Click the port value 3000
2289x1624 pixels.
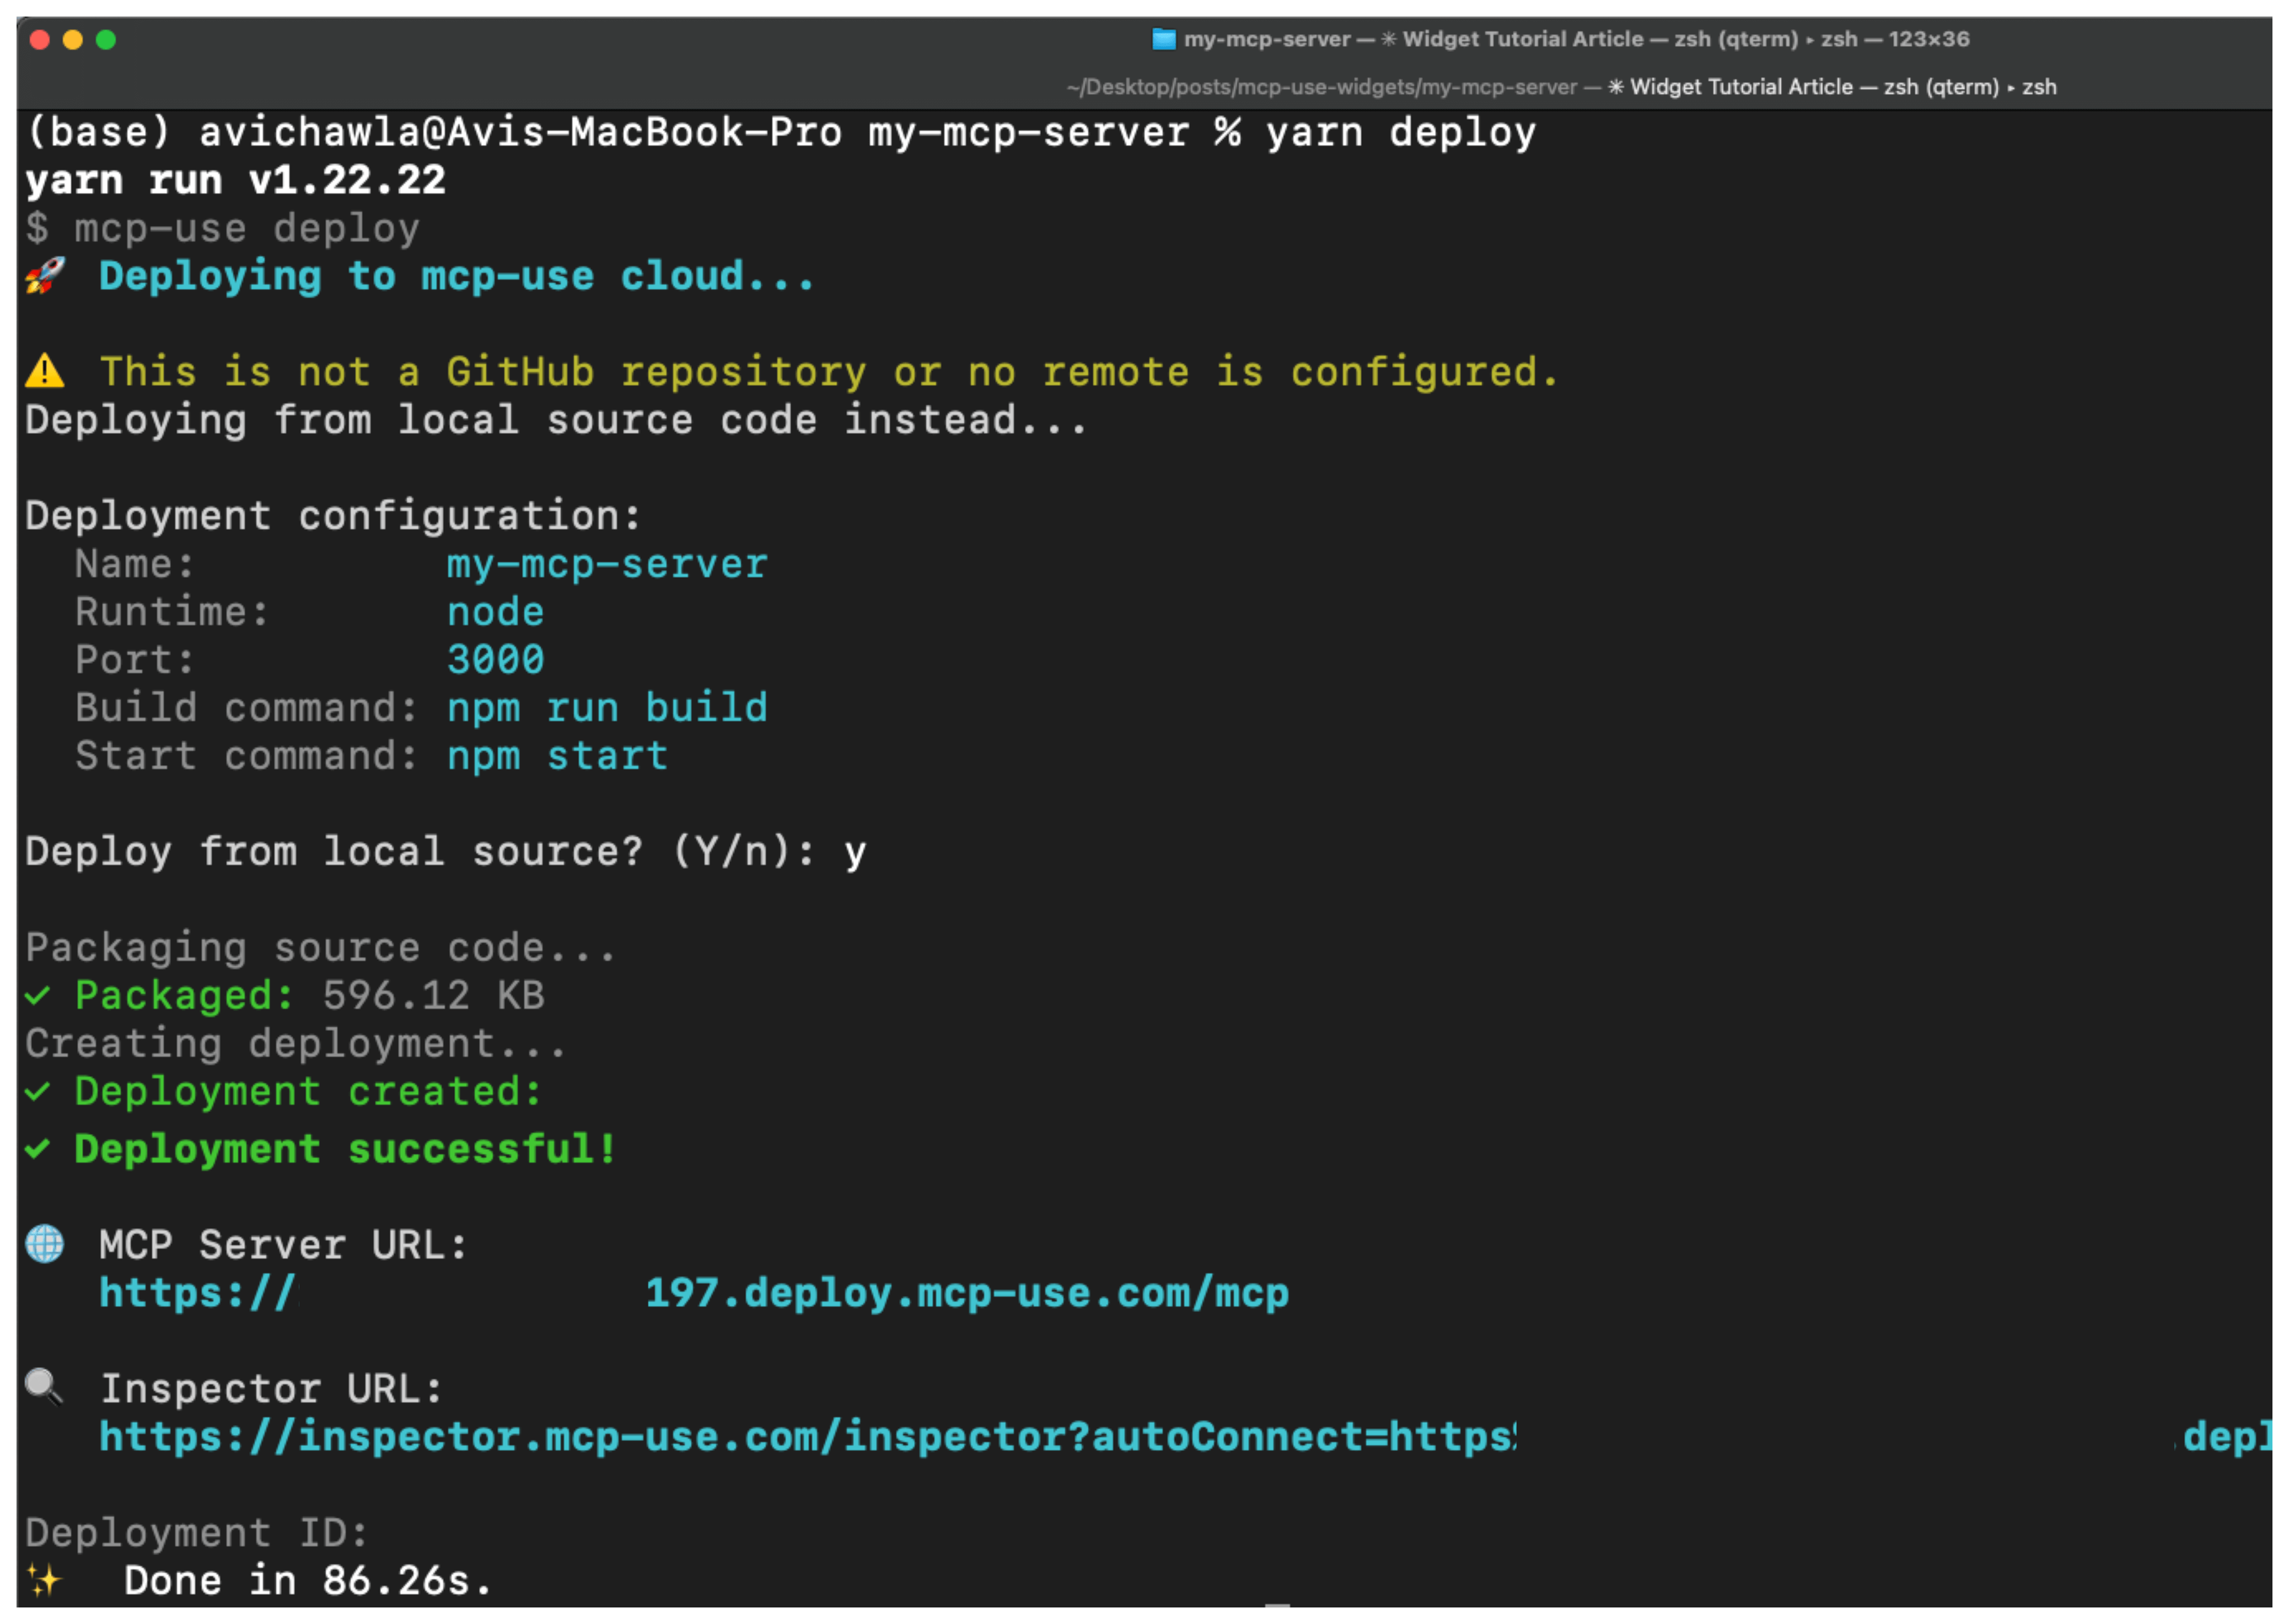[x=495, y=660]
